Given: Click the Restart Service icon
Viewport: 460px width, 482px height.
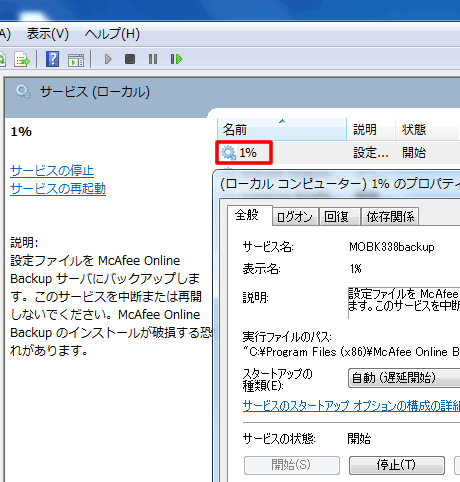Looking at the screenshot, I should click(x=176, y=59).
